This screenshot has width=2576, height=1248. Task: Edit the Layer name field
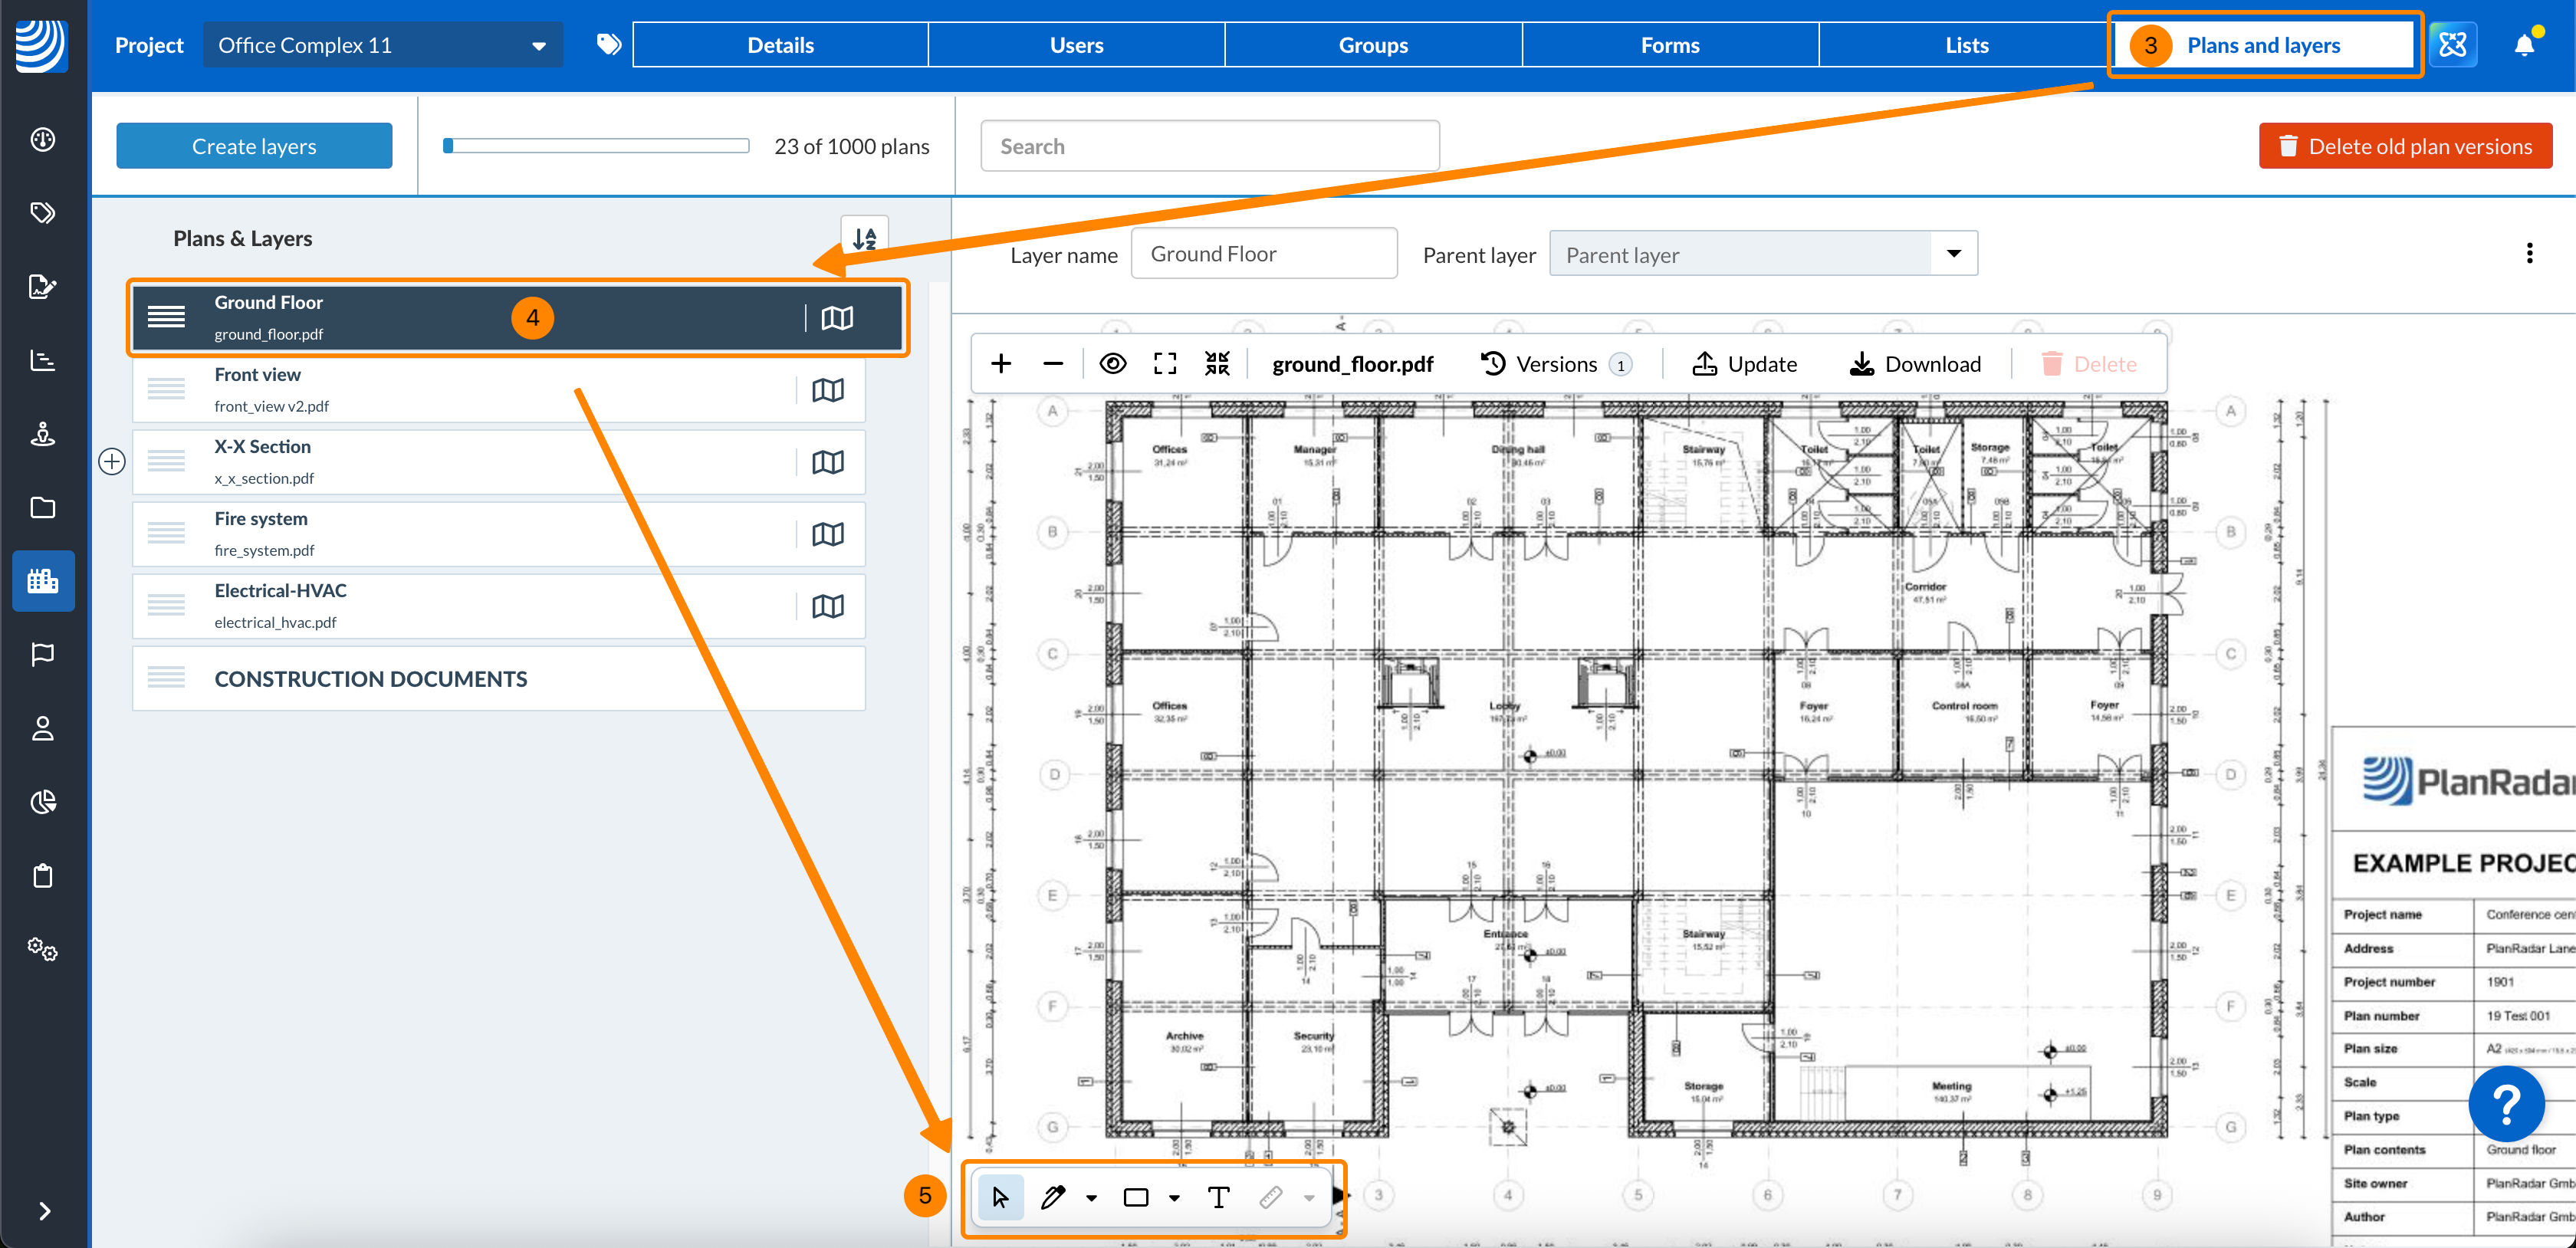[1264, 254]
